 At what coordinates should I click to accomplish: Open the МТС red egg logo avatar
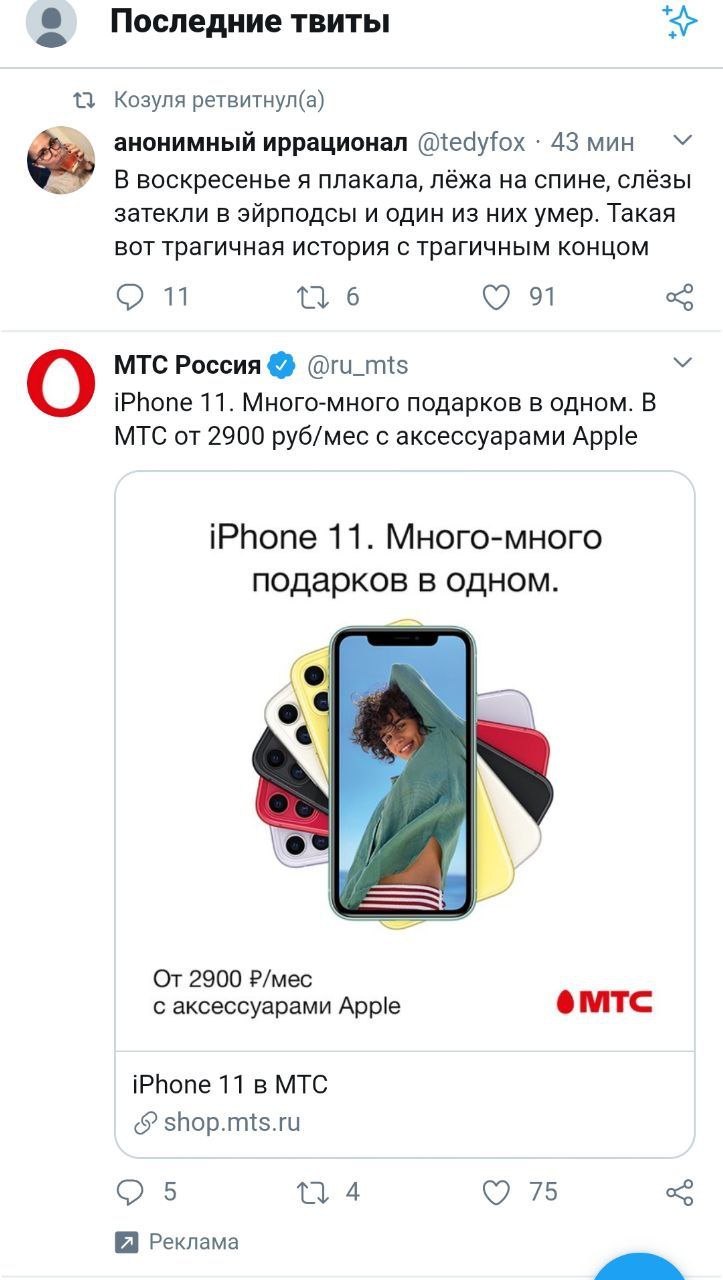(60, 383)
